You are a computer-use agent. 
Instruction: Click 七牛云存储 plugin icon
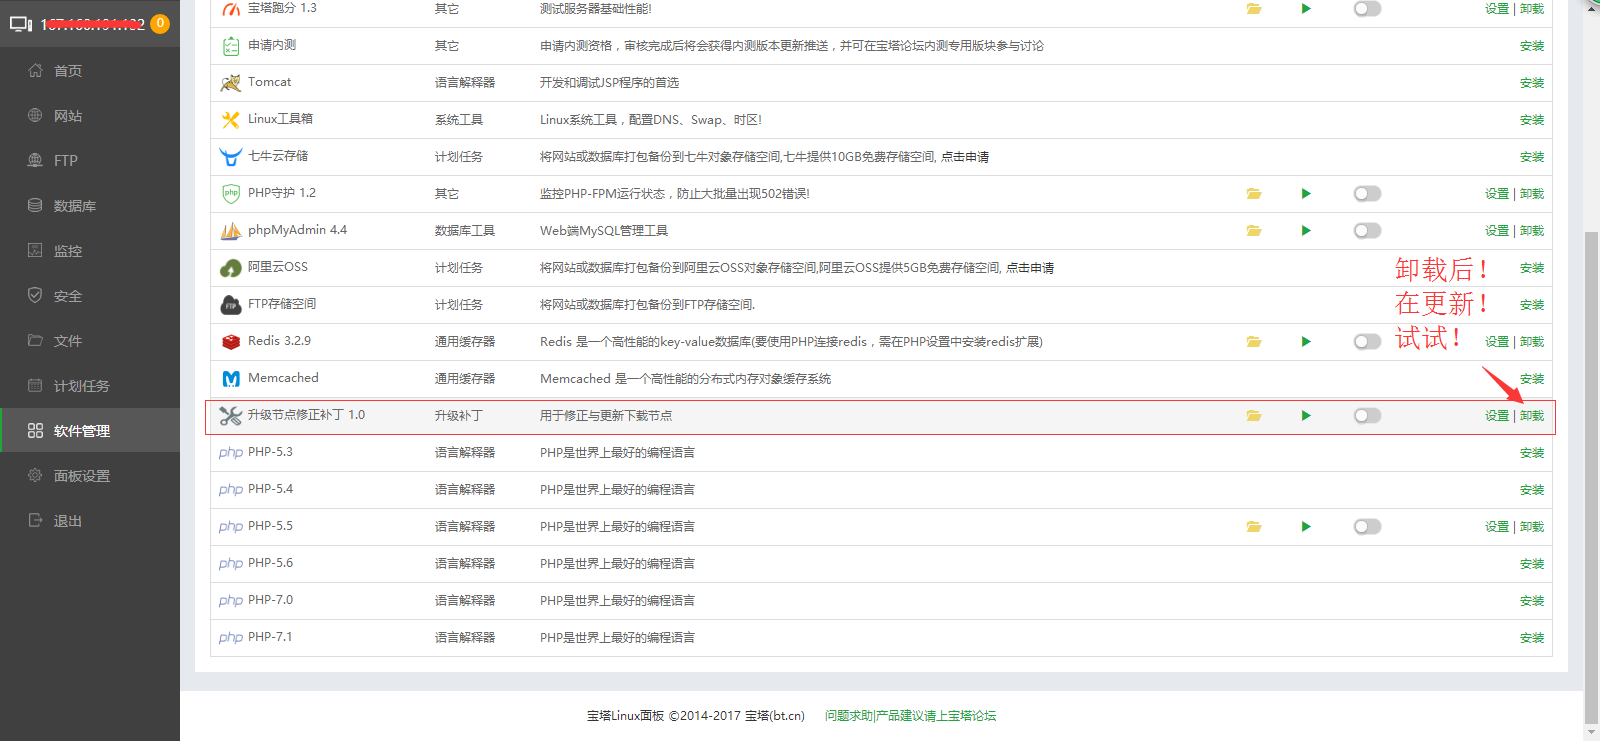231,157
